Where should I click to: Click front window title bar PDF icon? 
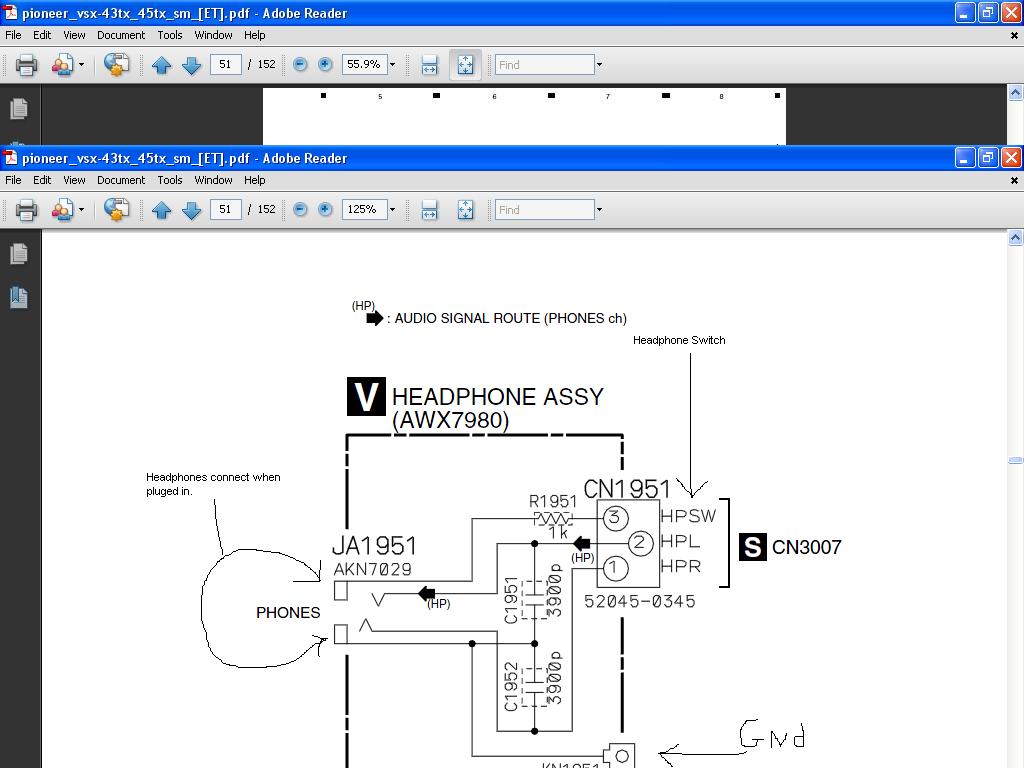coord(10,158)
